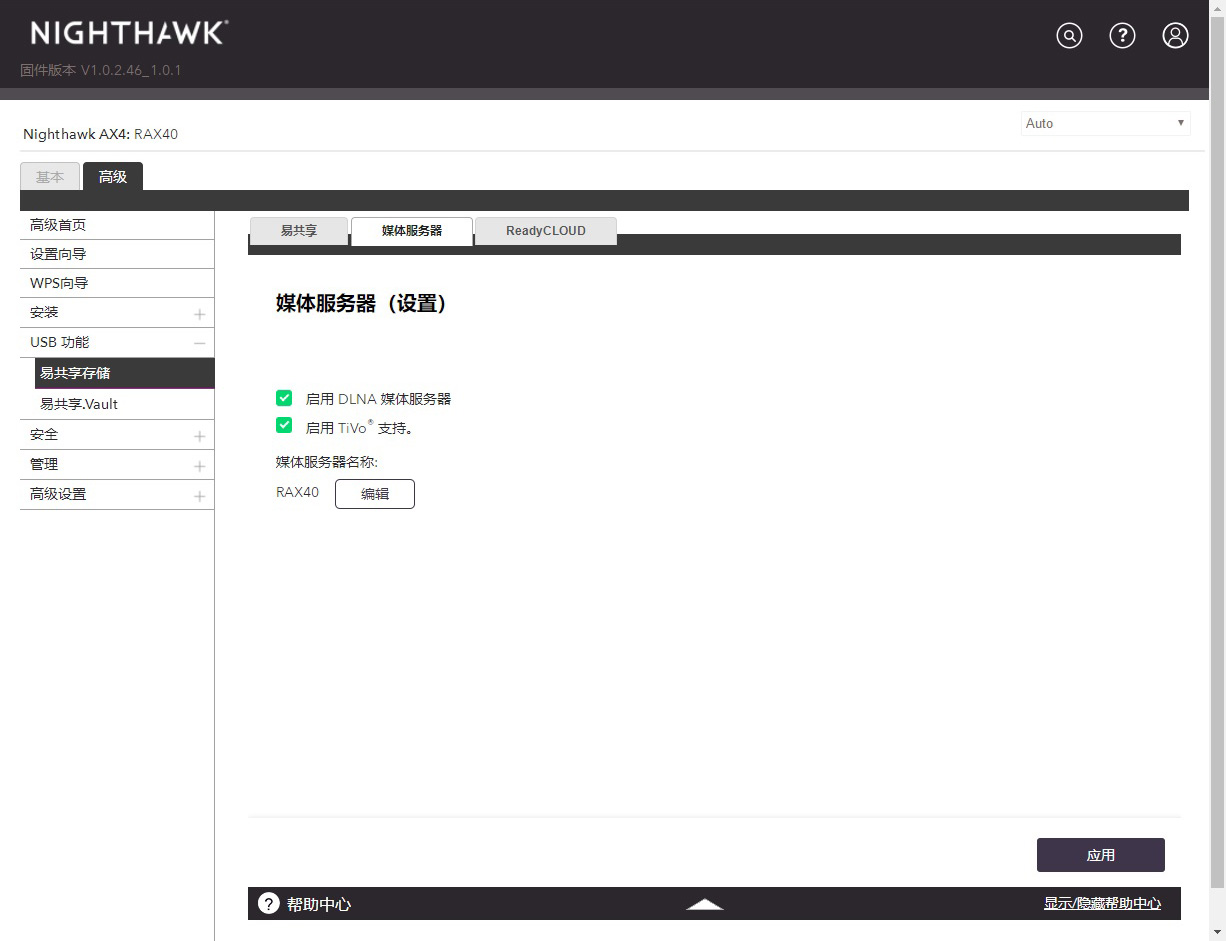Open the search icon in the header

[x=1069, y=36]
